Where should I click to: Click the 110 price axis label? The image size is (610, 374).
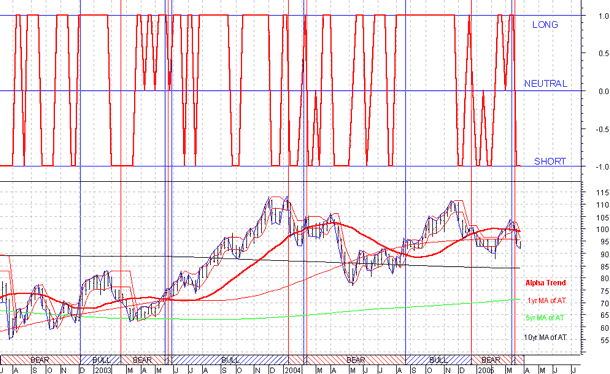(x=604, y=205)
